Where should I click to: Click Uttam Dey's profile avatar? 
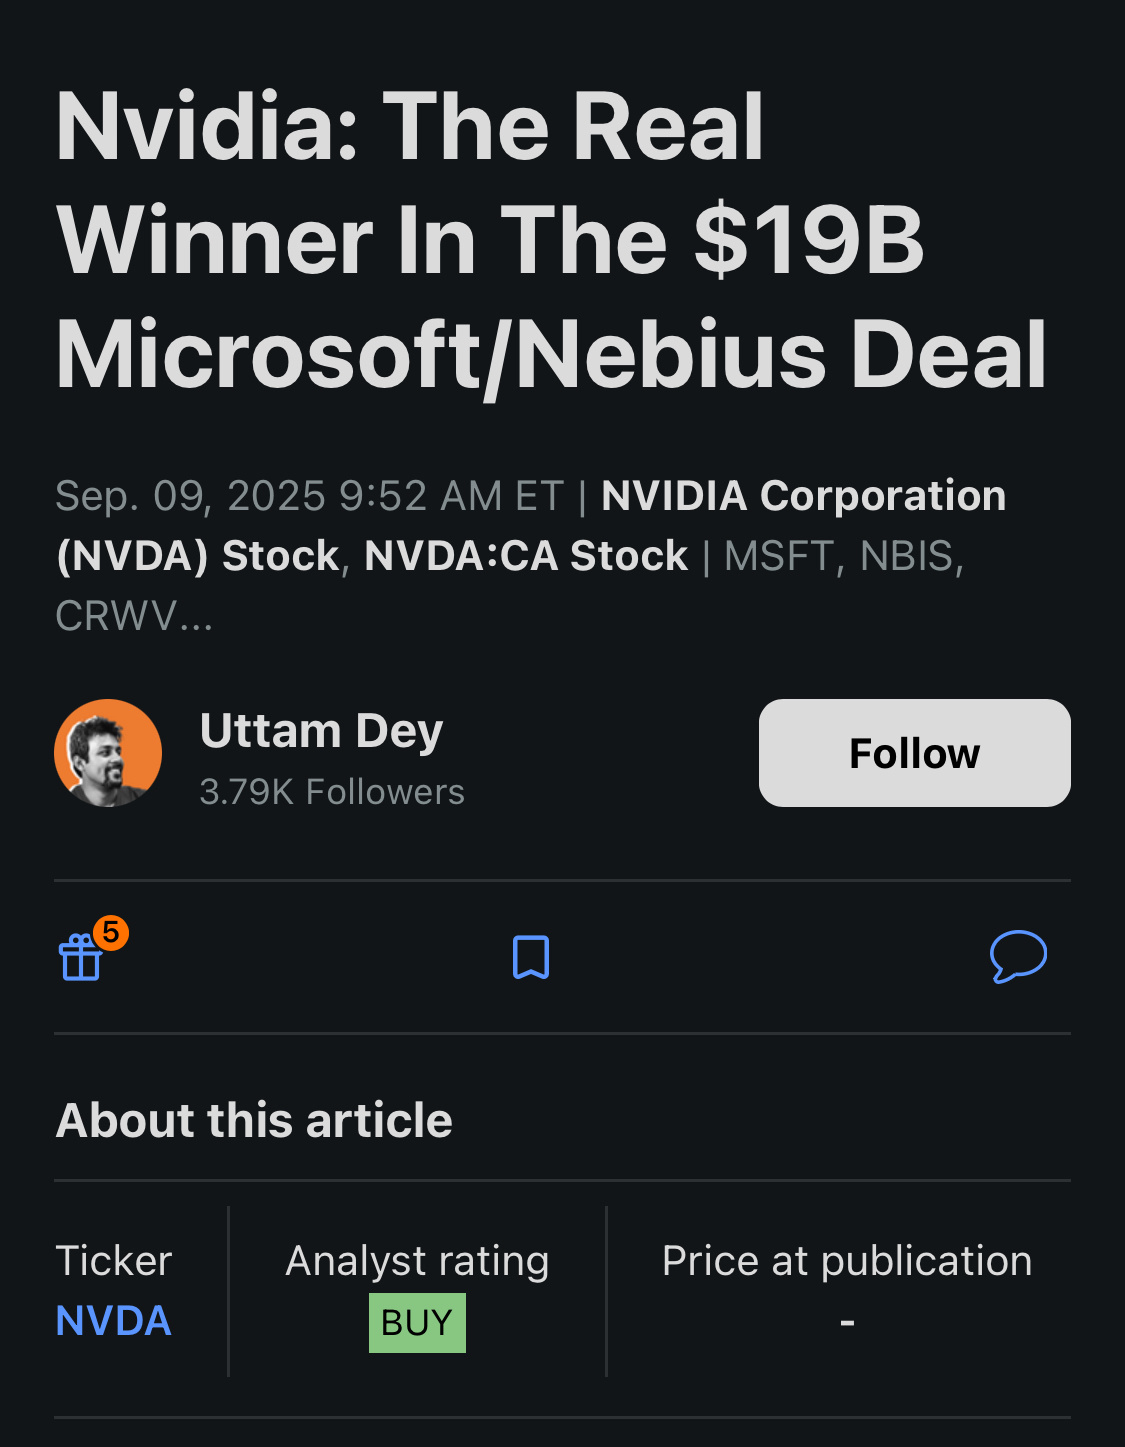click(x=108, y=753)
